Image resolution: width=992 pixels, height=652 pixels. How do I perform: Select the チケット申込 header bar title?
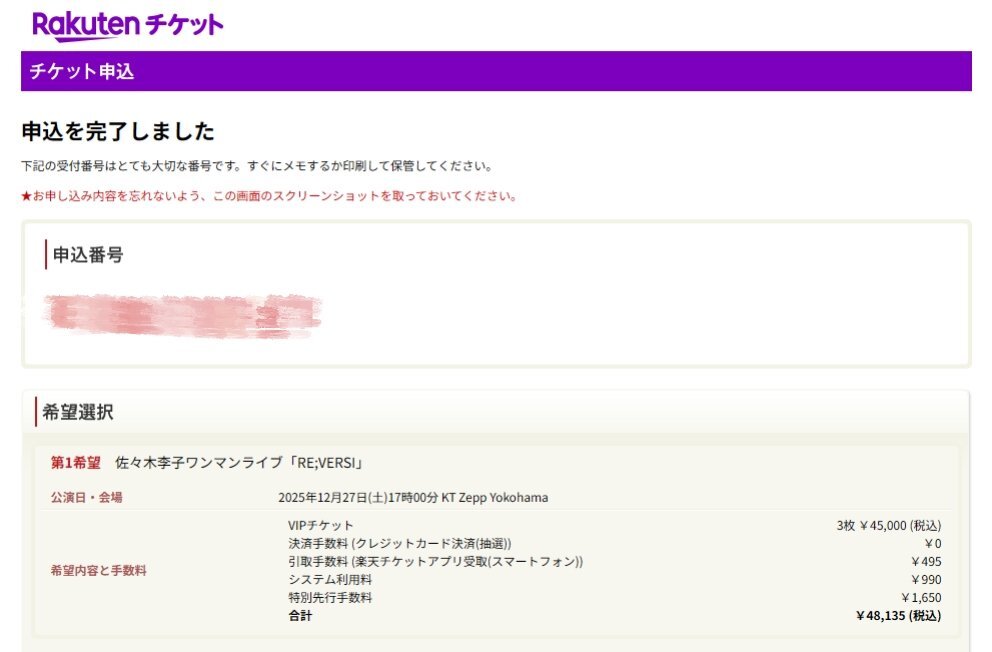point(82,71)
